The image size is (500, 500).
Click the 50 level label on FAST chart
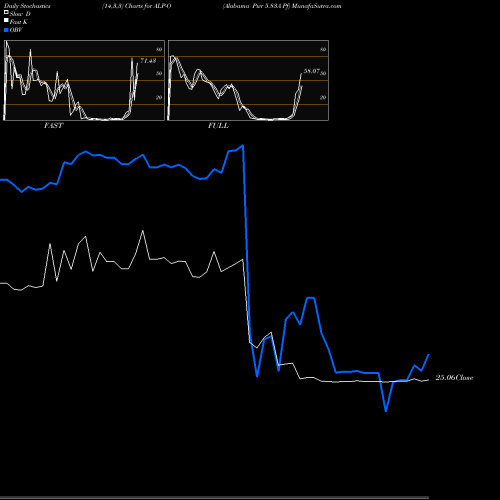click(x=159, y=73)
